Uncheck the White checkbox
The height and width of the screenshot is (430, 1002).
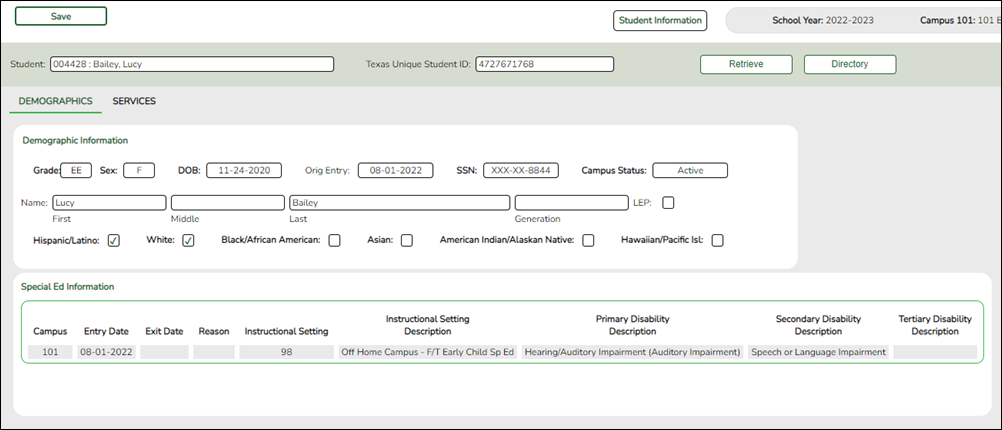[189, 241]
